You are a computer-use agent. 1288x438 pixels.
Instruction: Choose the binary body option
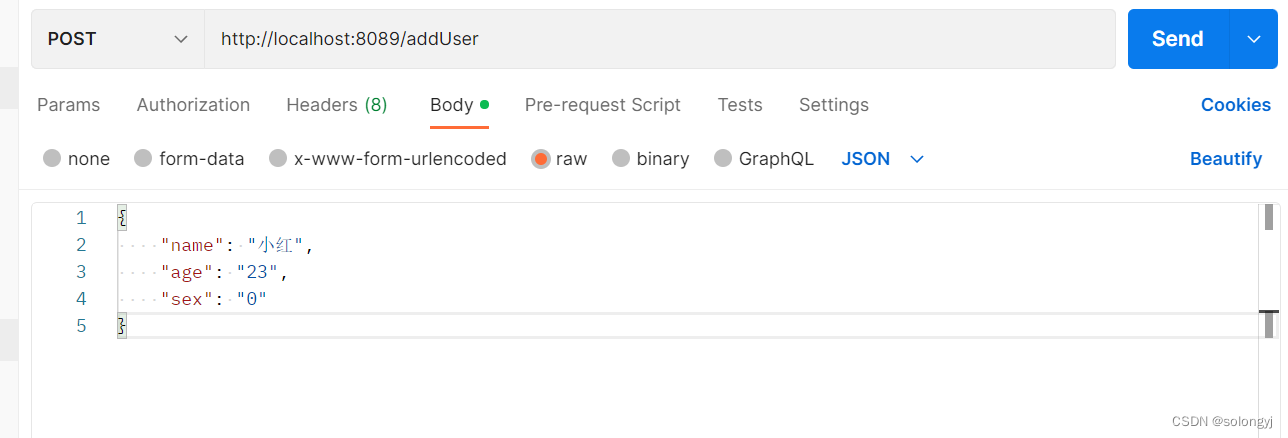point(621,158)
